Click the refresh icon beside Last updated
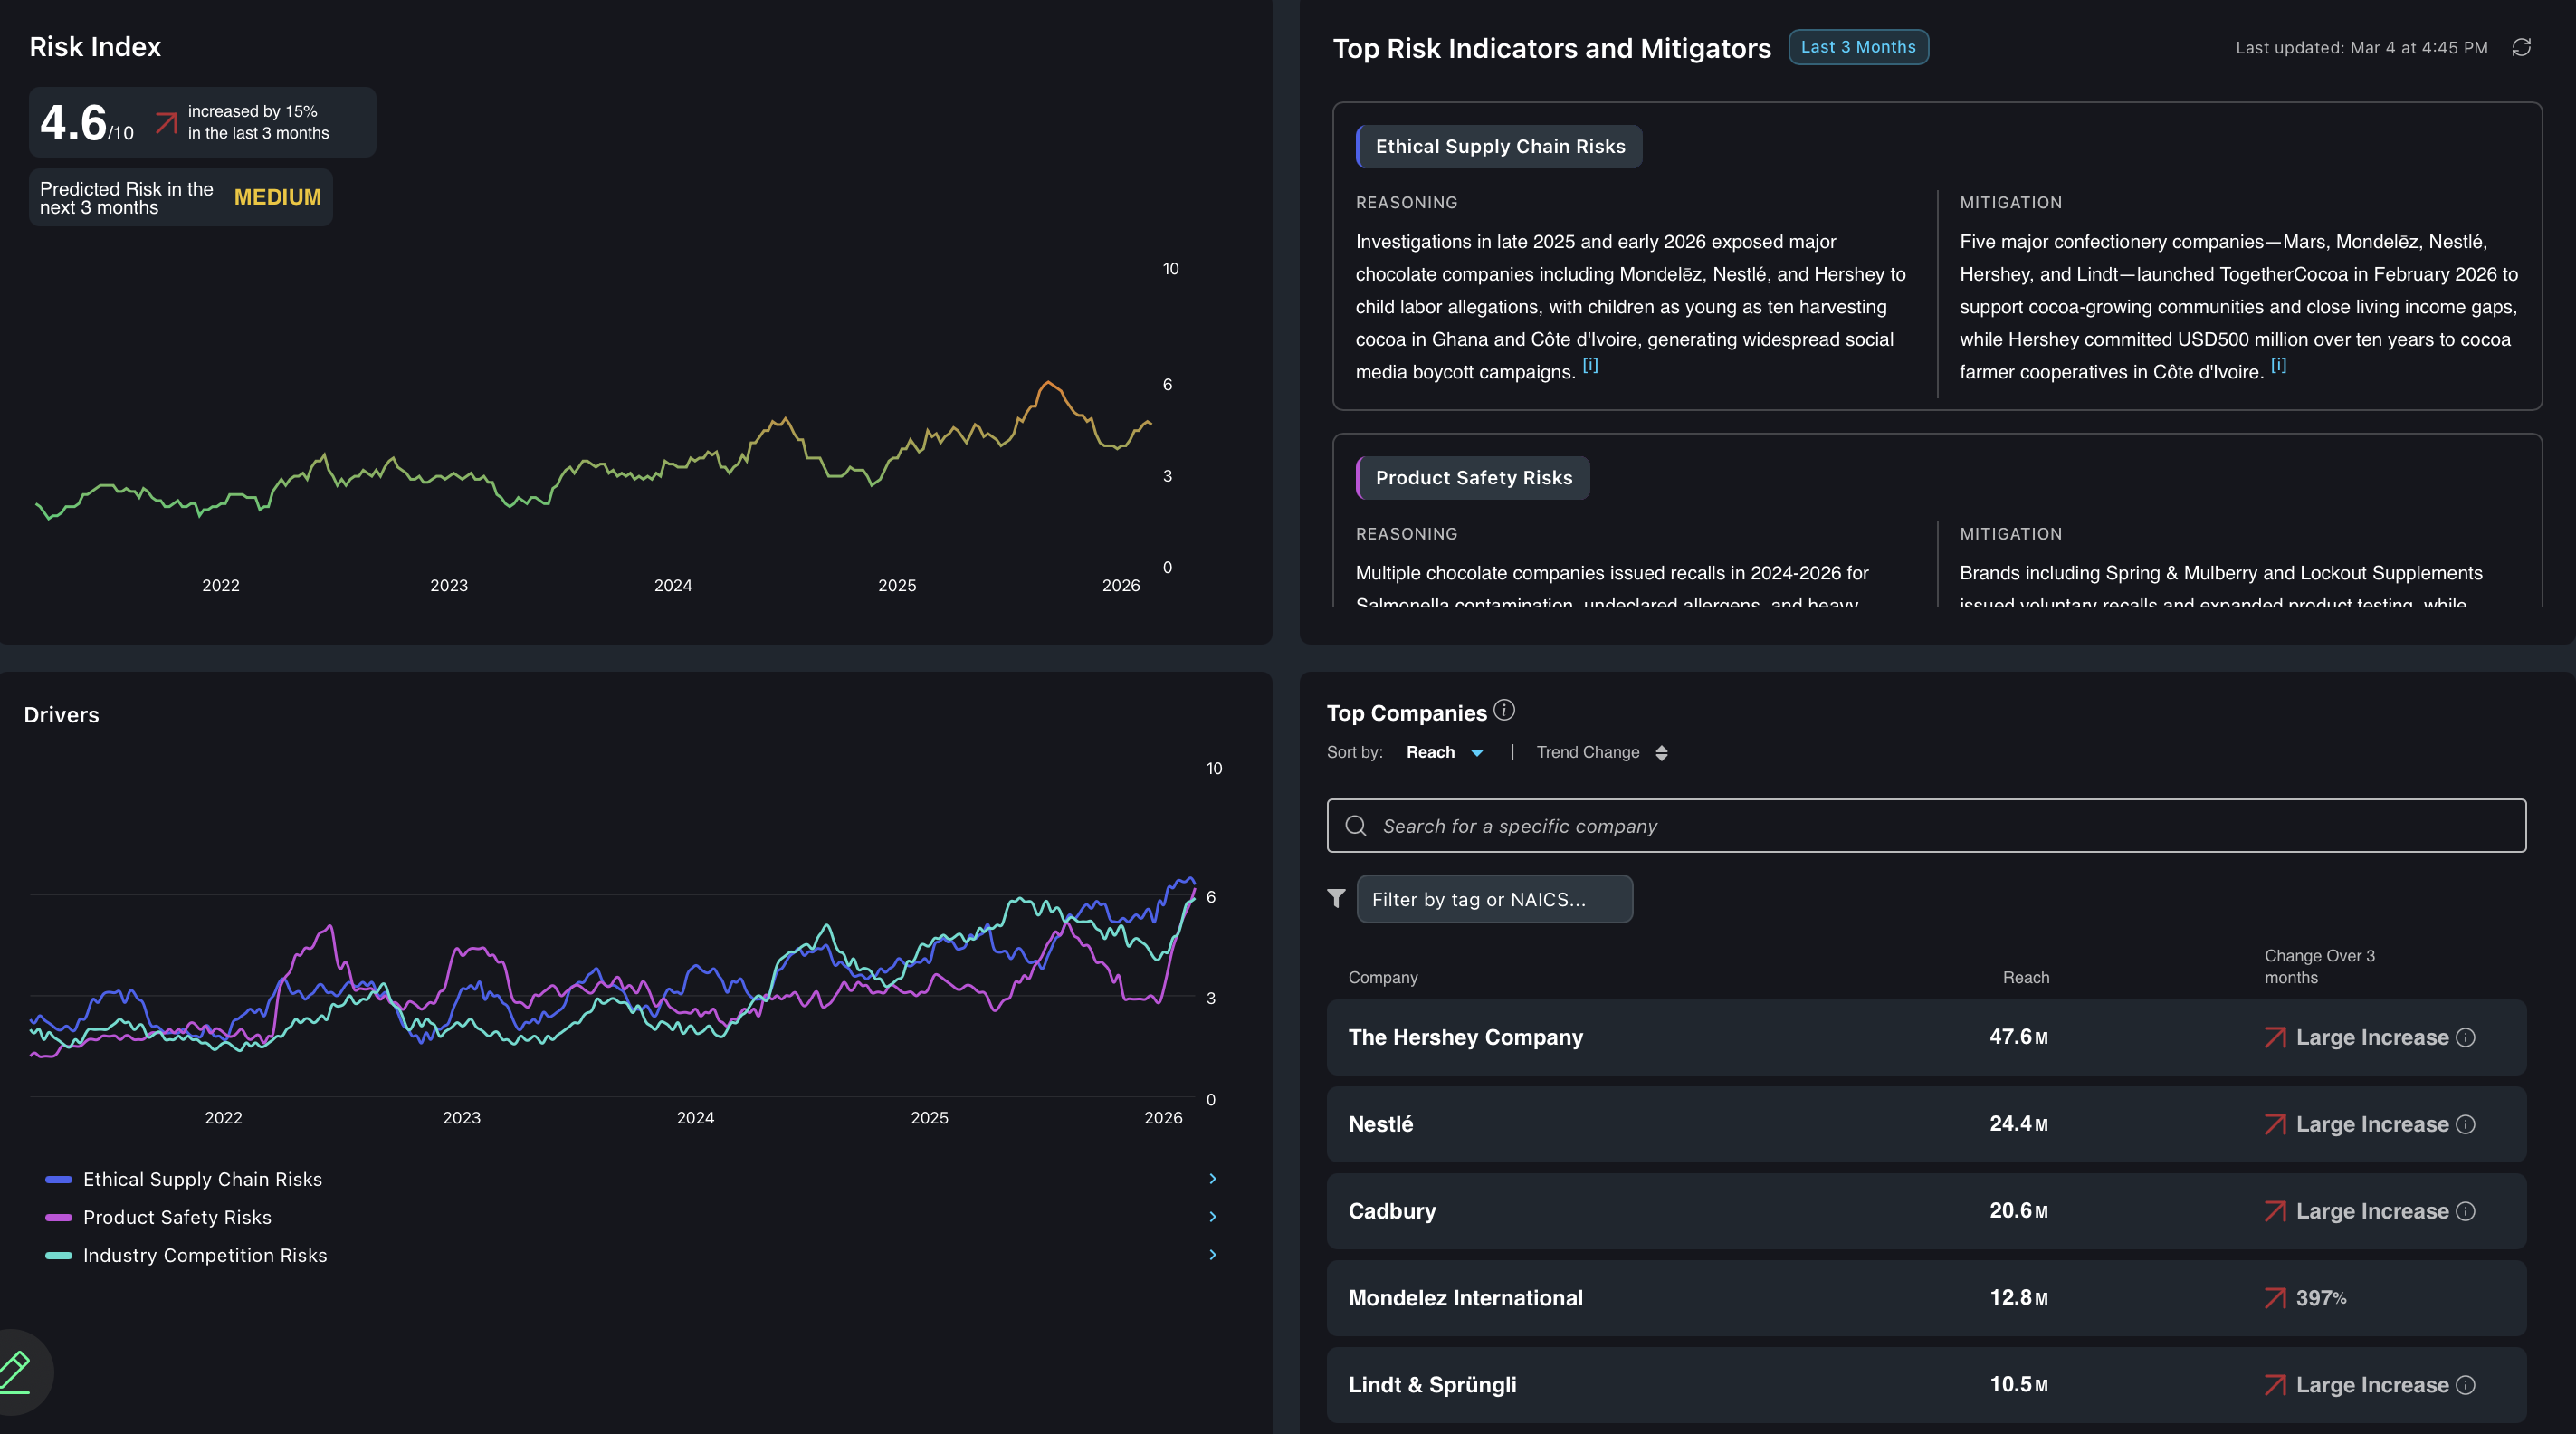Screen dimensions: 2576x1434 (x=2521, y=47)
